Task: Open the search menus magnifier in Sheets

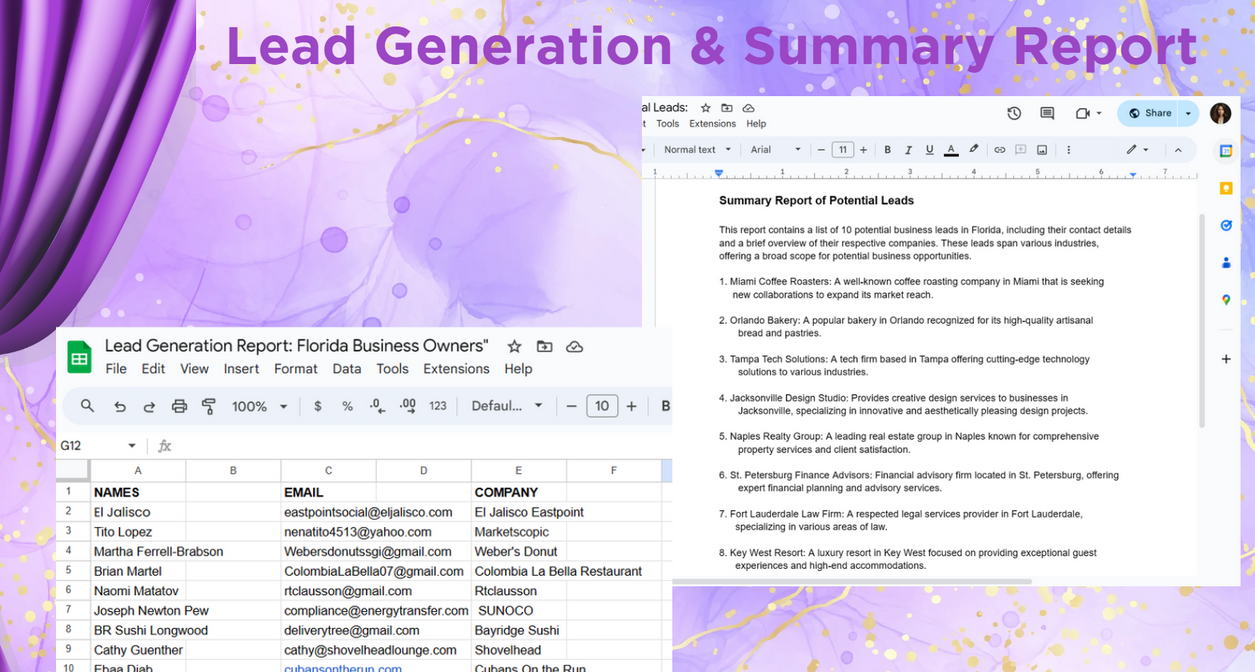Action: point(88,406)
